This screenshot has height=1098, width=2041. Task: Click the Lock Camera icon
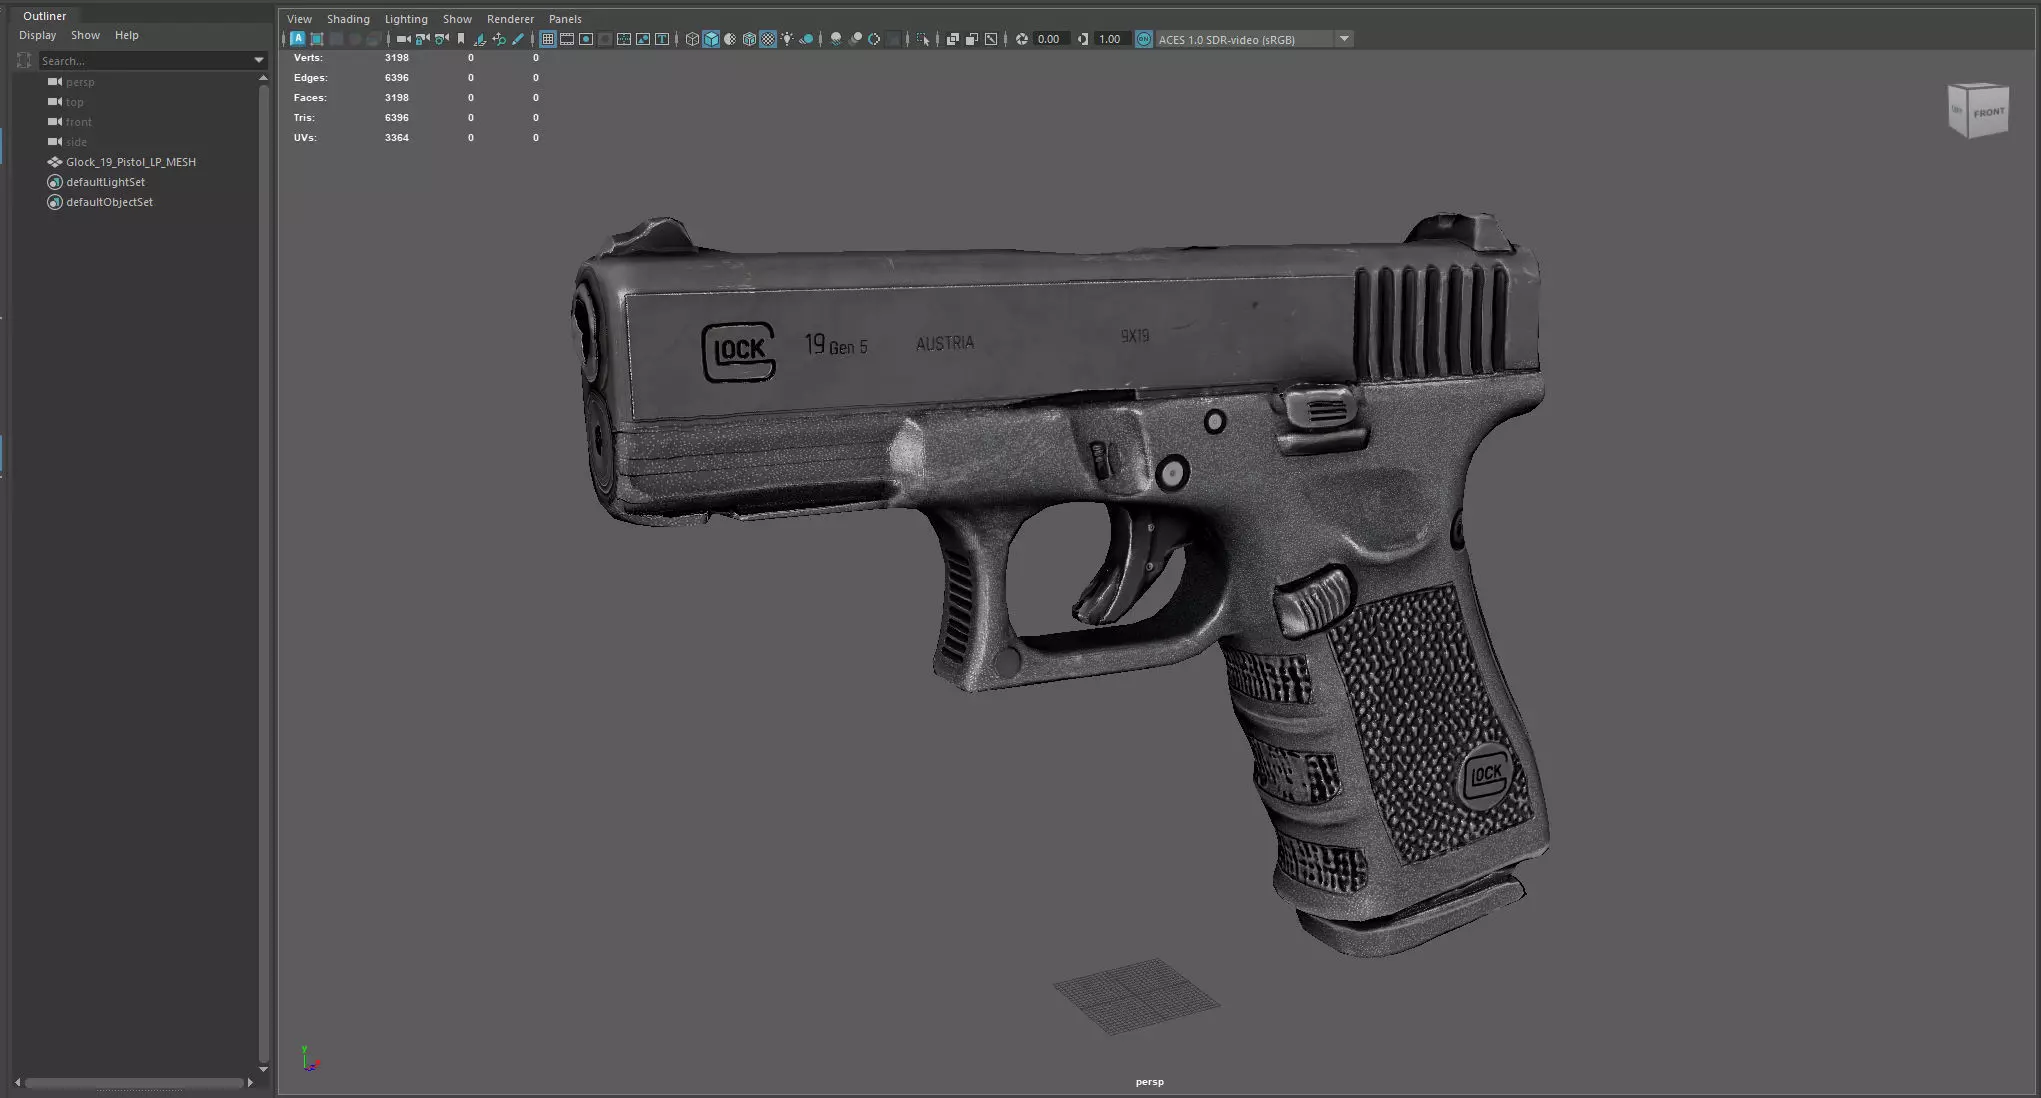[422, 39]
